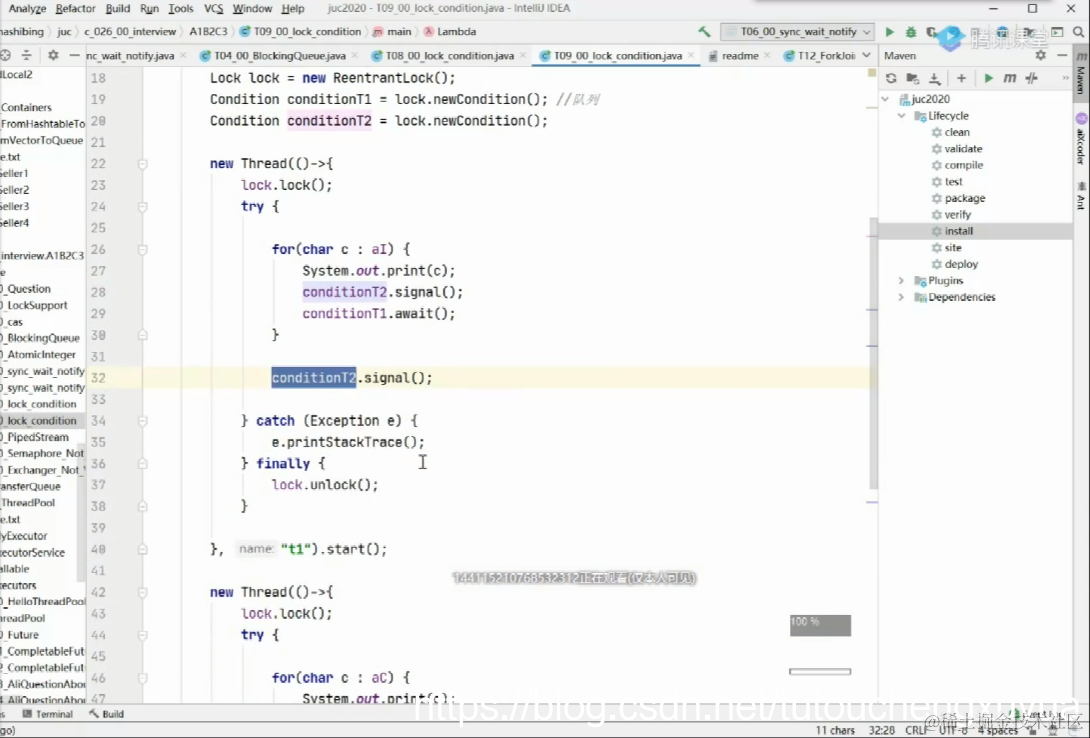
Task: Close the T09_00_lock_condition.java tab
Action: 691,55
